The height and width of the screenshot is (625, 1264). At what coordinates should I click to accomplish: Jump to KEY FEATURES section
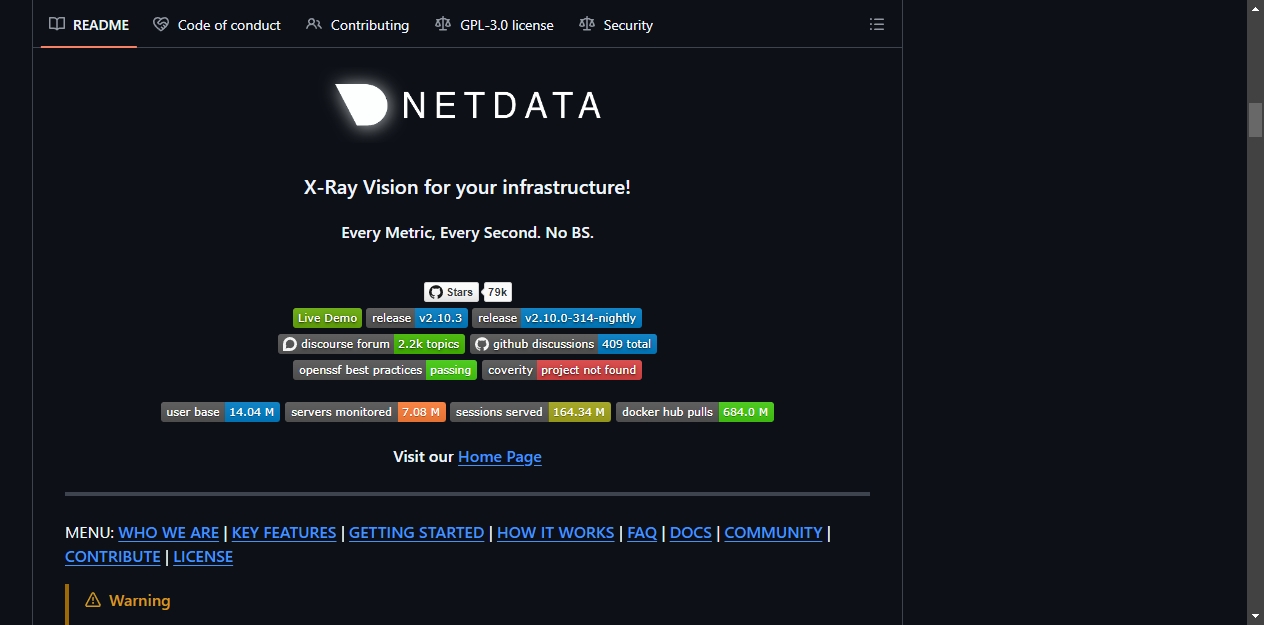click(284, 533)
